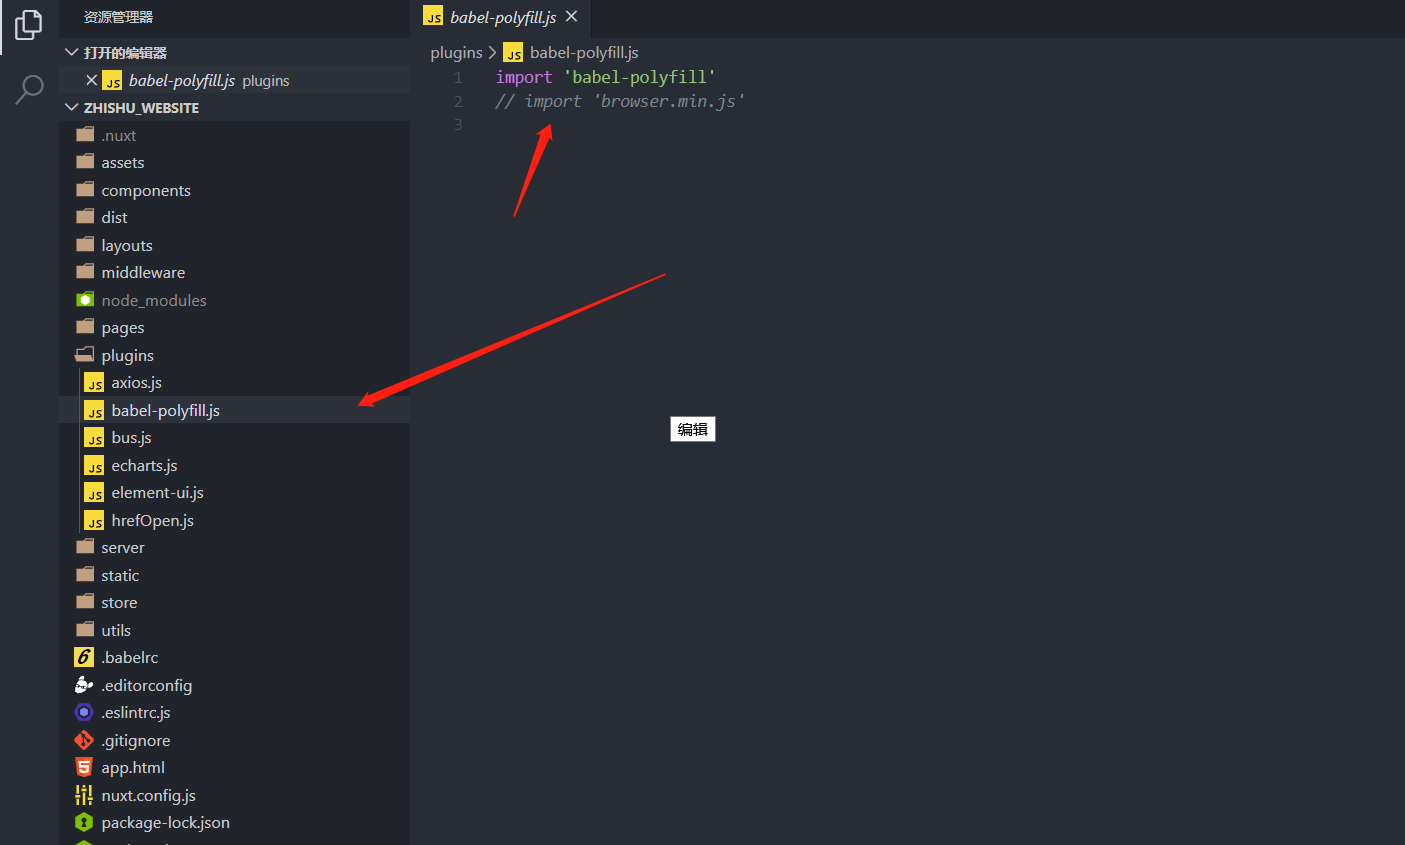This screenshot has width=1405, height=845.
Task: Close the babel-polyfill.js editor tab
Action: 571,17
